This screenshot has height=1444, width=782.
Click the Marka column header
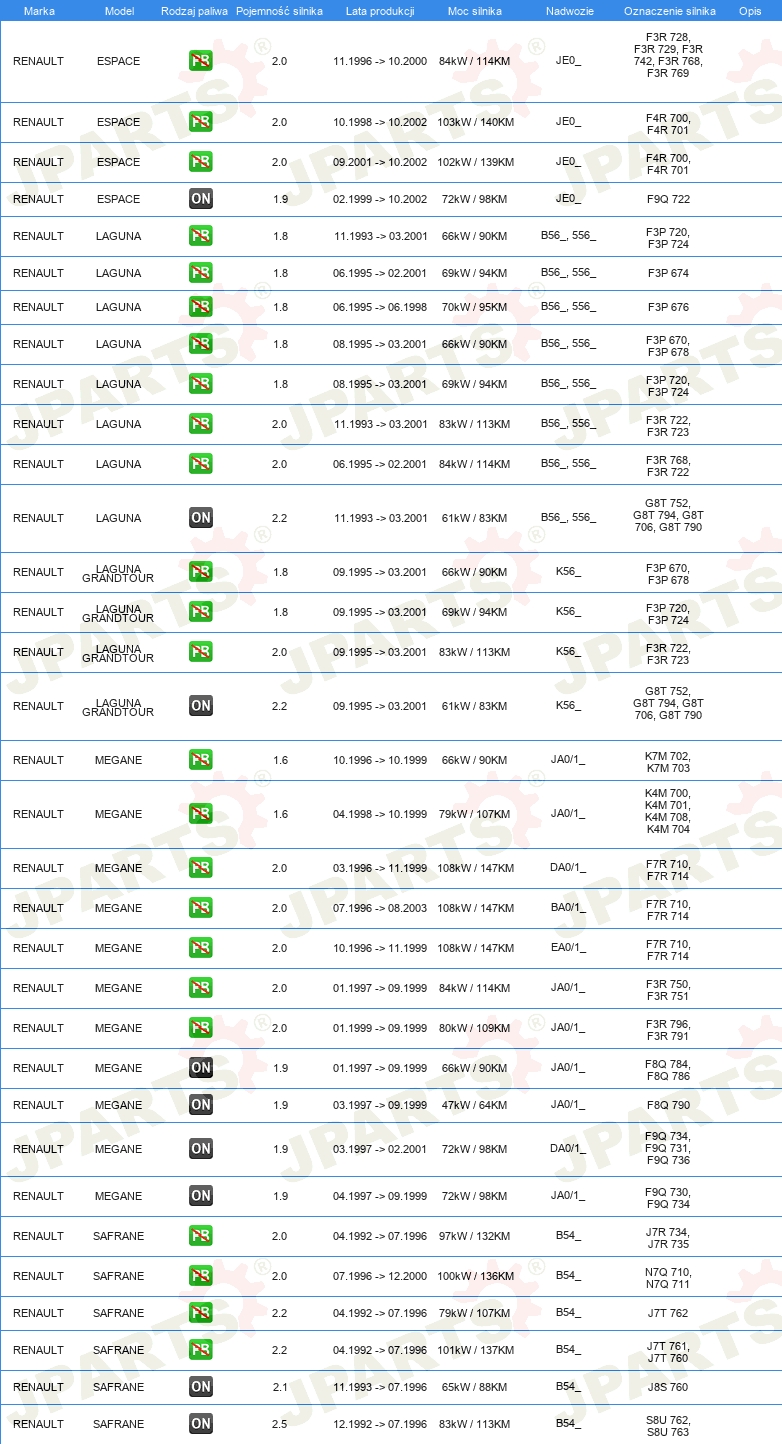[x=39, y=10]
